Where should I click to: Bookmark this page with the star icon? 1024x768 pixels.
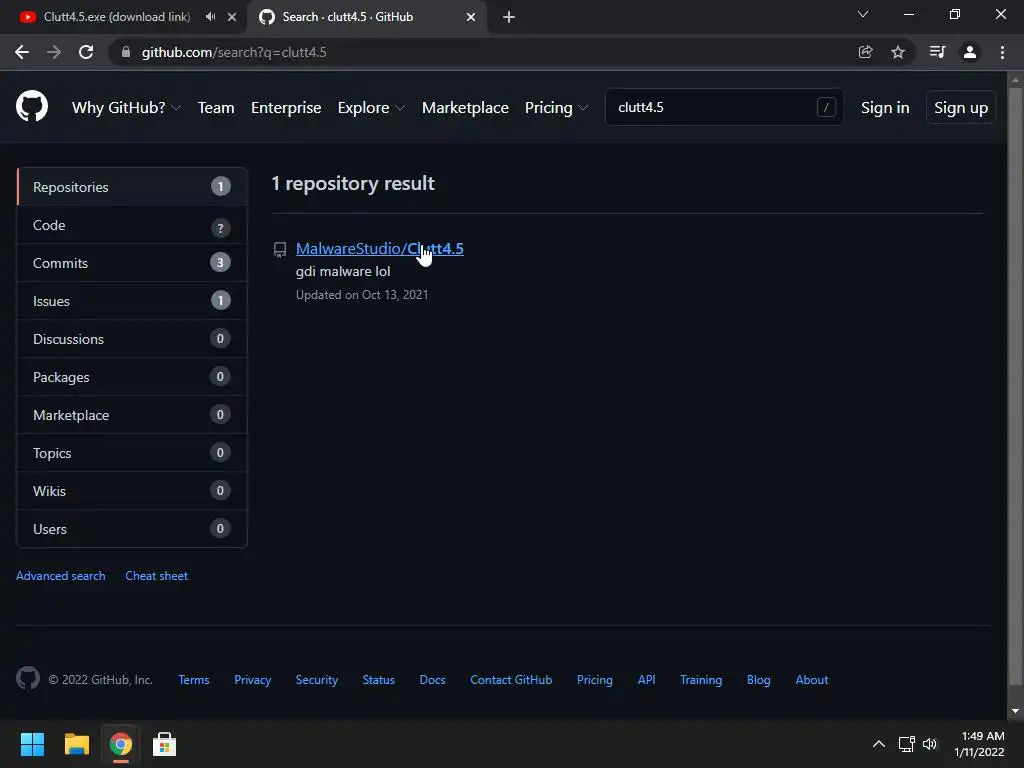[x=898, y=52]
